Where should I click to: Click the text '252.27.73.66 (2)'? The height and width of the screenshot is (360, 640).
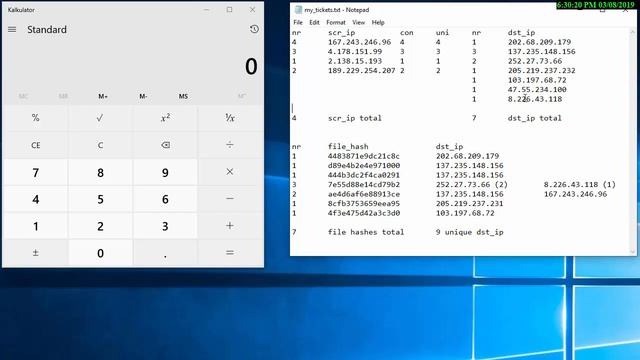(x=471, y=184)
